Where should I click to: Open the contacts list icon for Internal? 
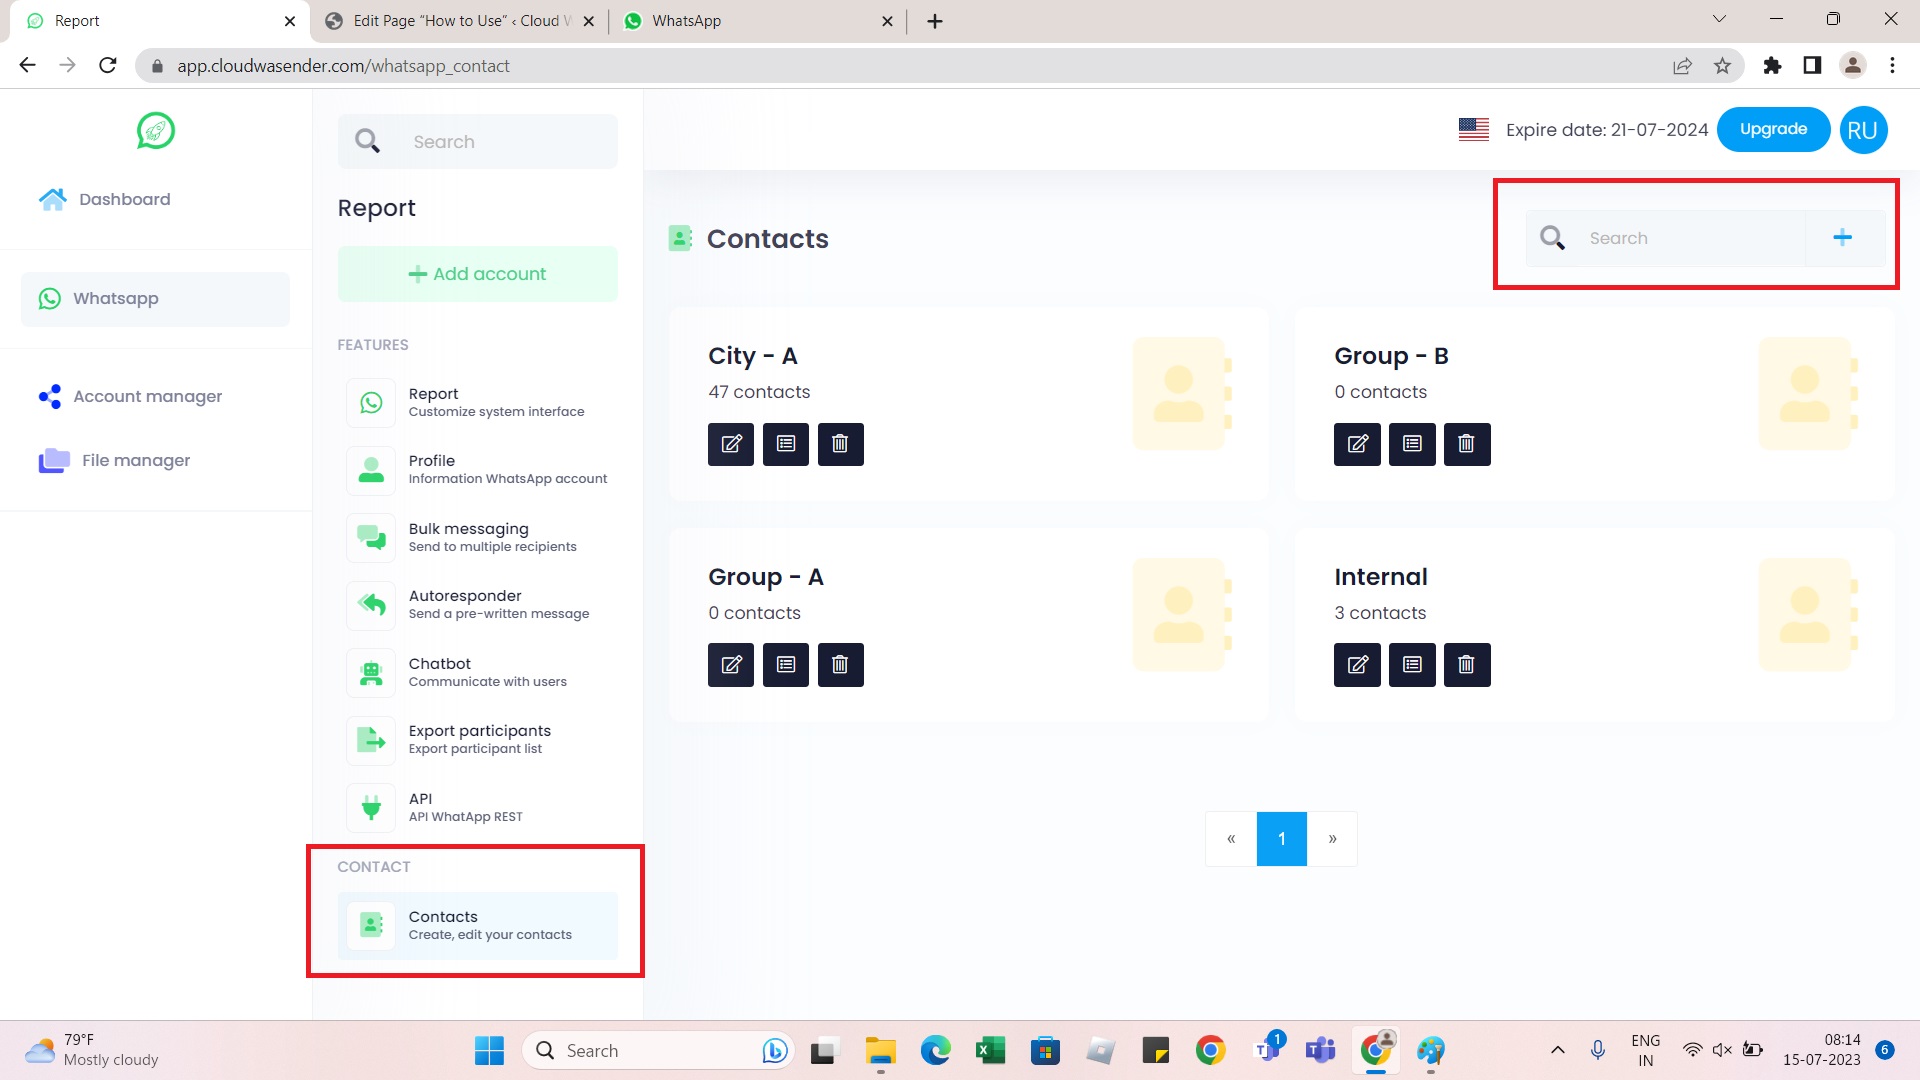point(1411,665)
